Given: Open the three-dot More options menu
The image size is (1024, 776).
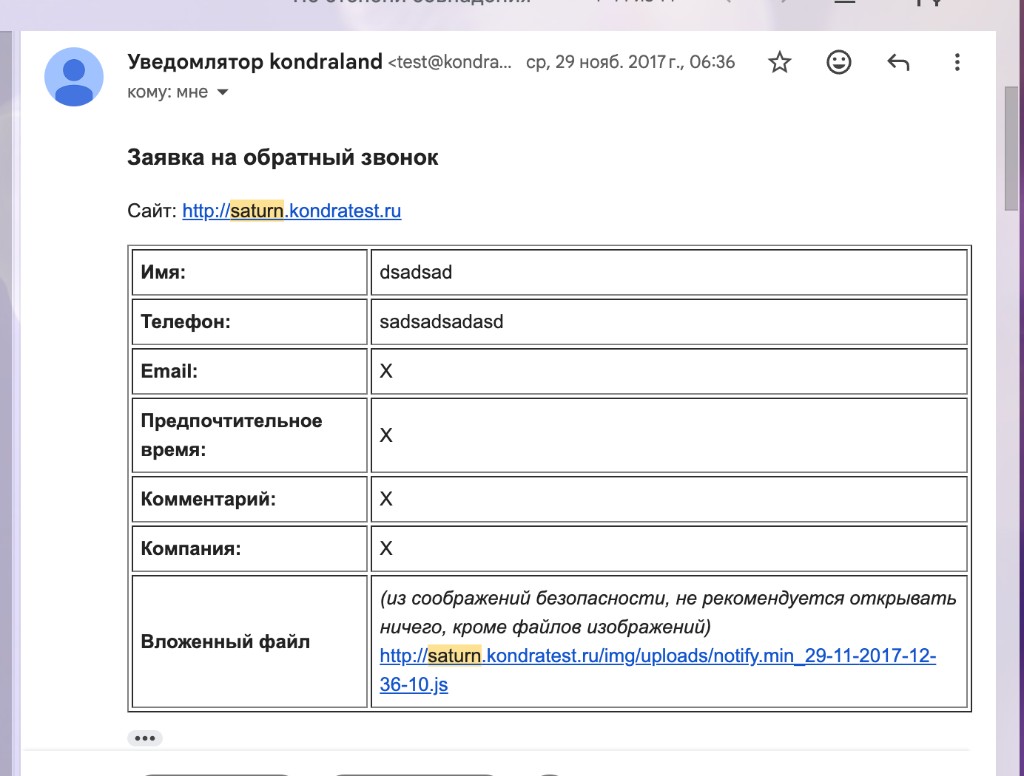Looking at the screenshot, I should click(957, 61).
